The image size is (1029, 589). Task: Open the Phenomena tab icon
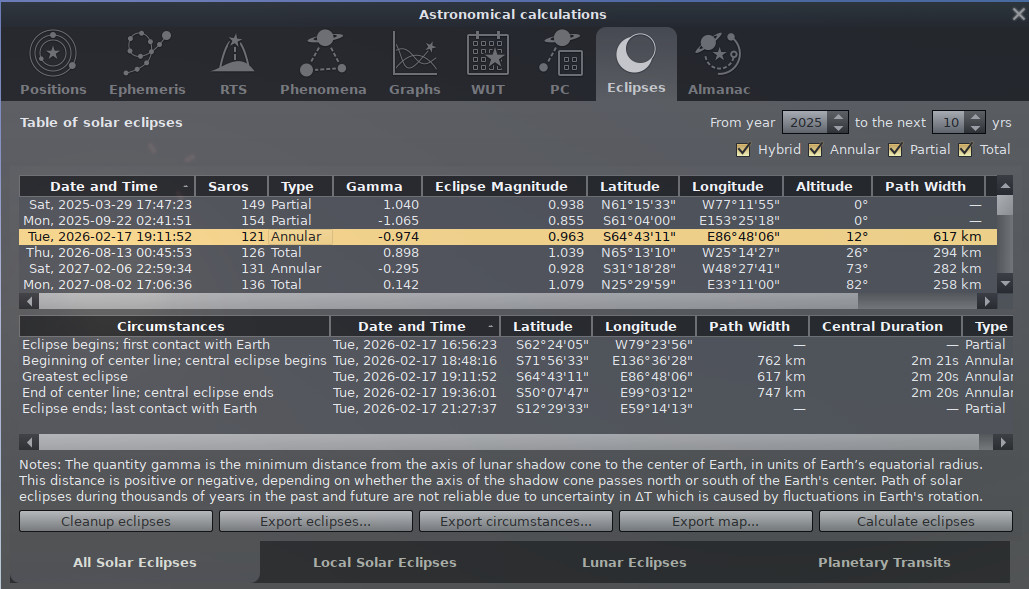click(x=323, y=54)
